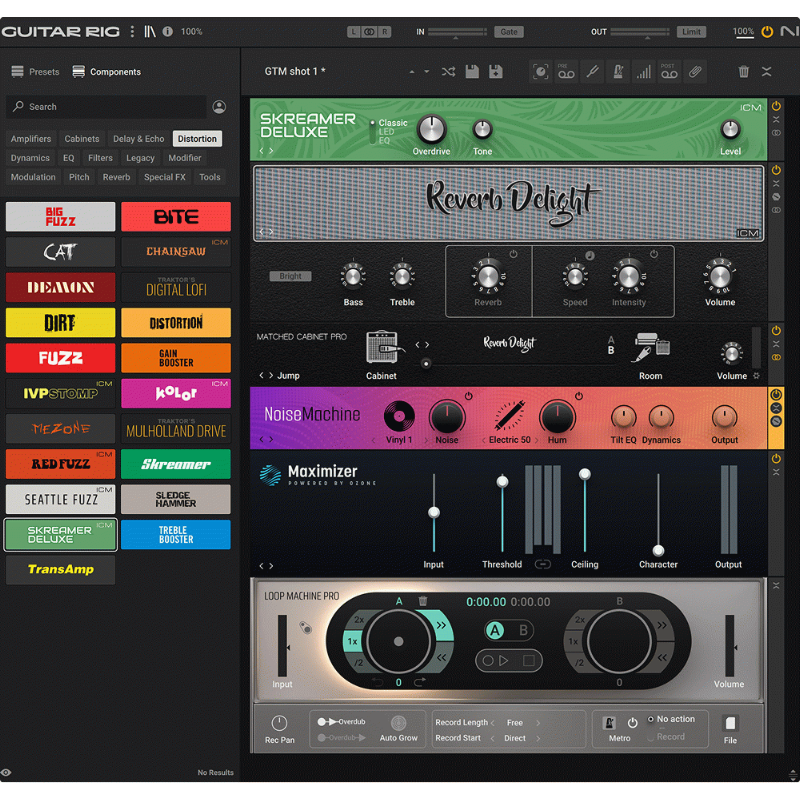Open the metronome tool in toolbar
This screenshot has width=800, height=800.
(x=618, y=71)
